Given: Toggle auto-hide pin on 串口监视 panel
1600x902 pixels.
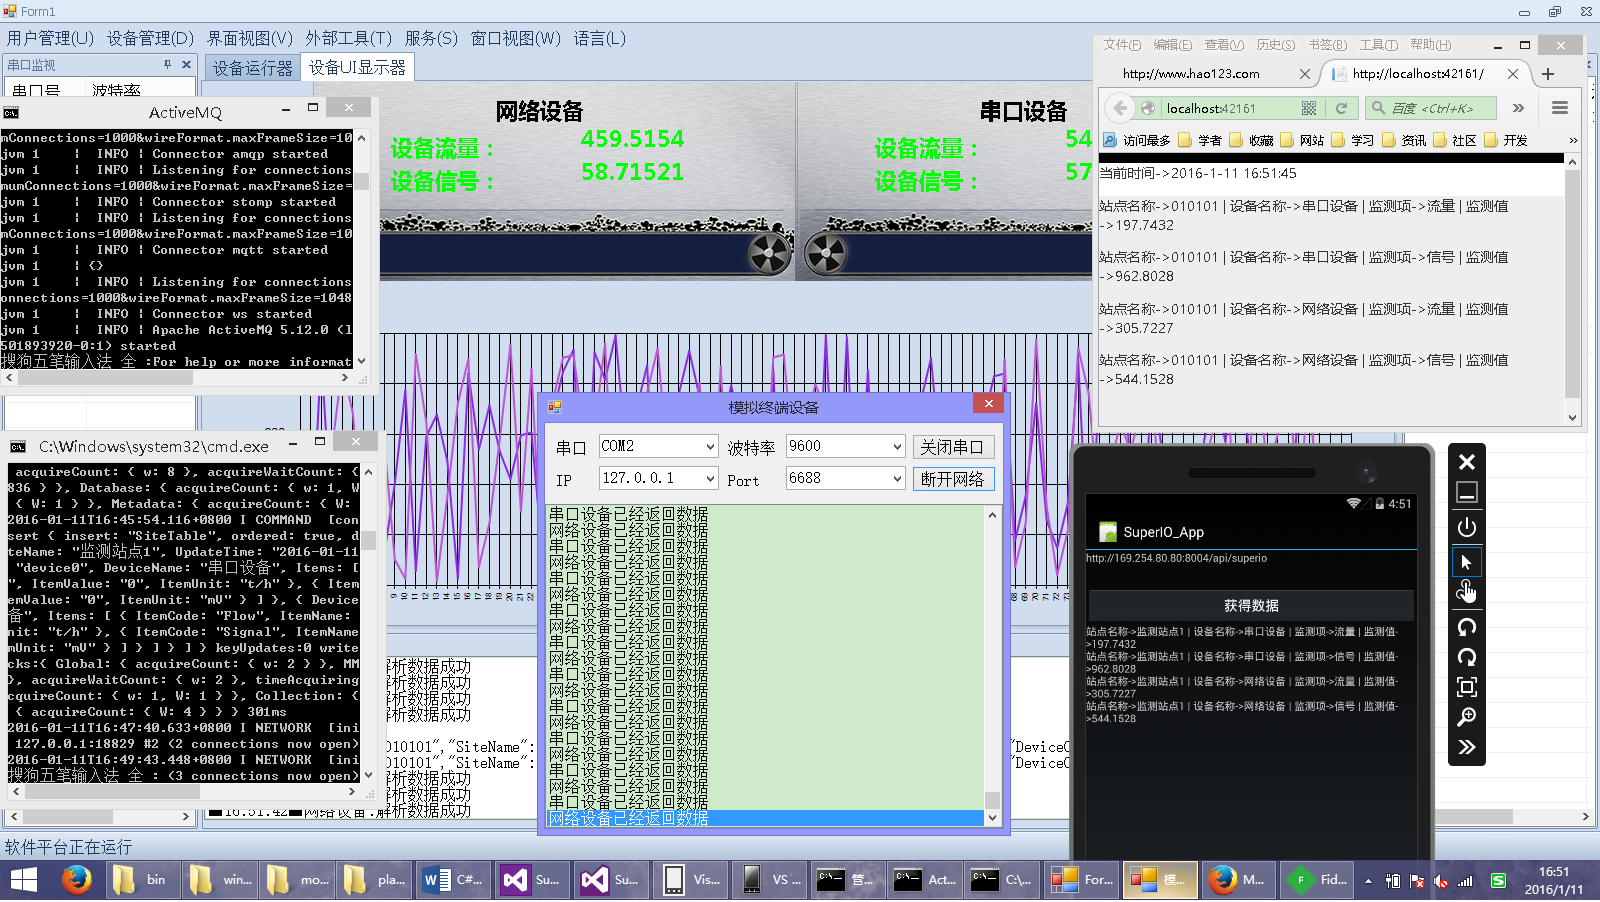Looking at the screenshot, I should [168, 65].
